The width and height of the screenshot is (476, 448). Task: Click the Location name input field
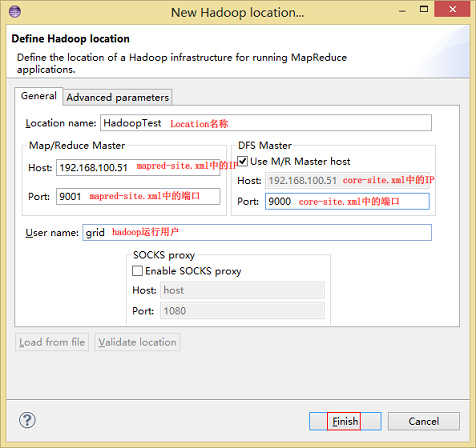coord(266,123)
